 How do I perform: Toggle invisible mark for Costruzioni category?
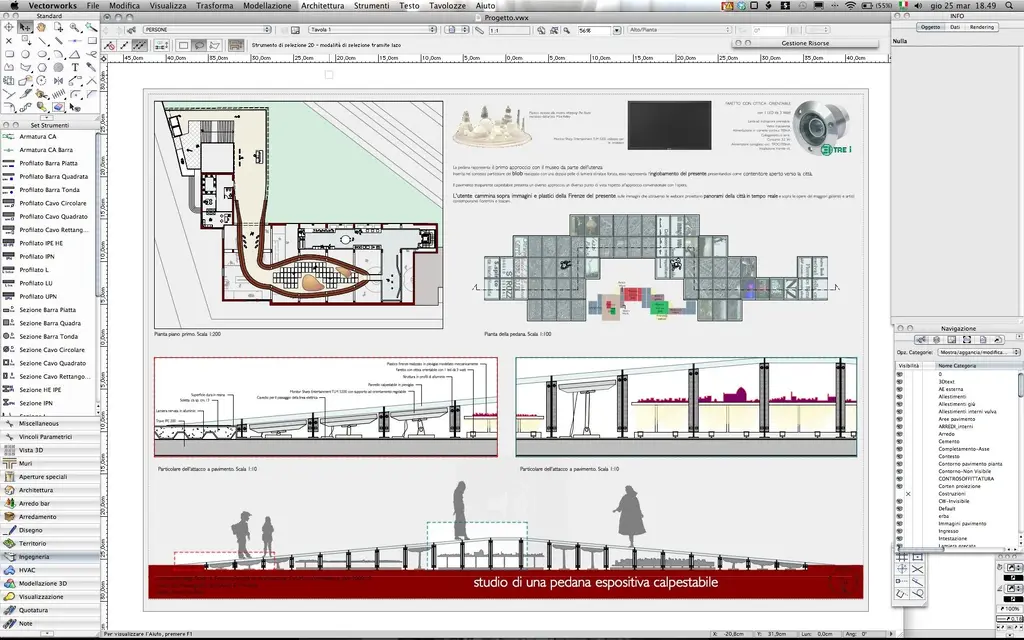coord(908,494)
